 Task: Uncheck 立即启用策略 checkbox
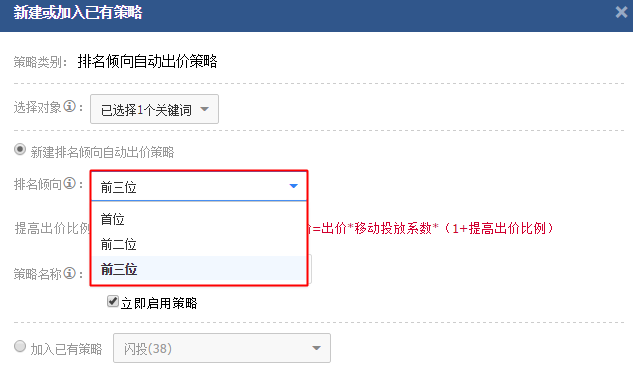coord(113,301)
